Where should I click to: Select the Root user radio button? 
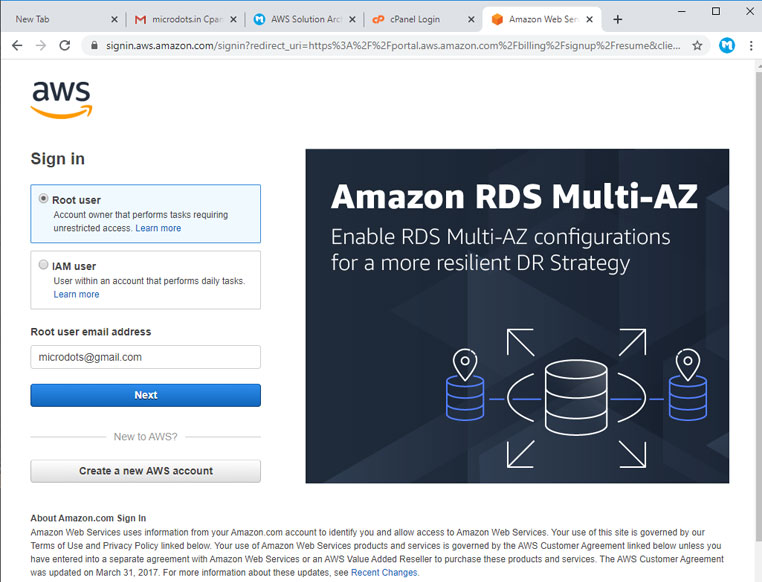pyautogui.click(x=43, y=199)
